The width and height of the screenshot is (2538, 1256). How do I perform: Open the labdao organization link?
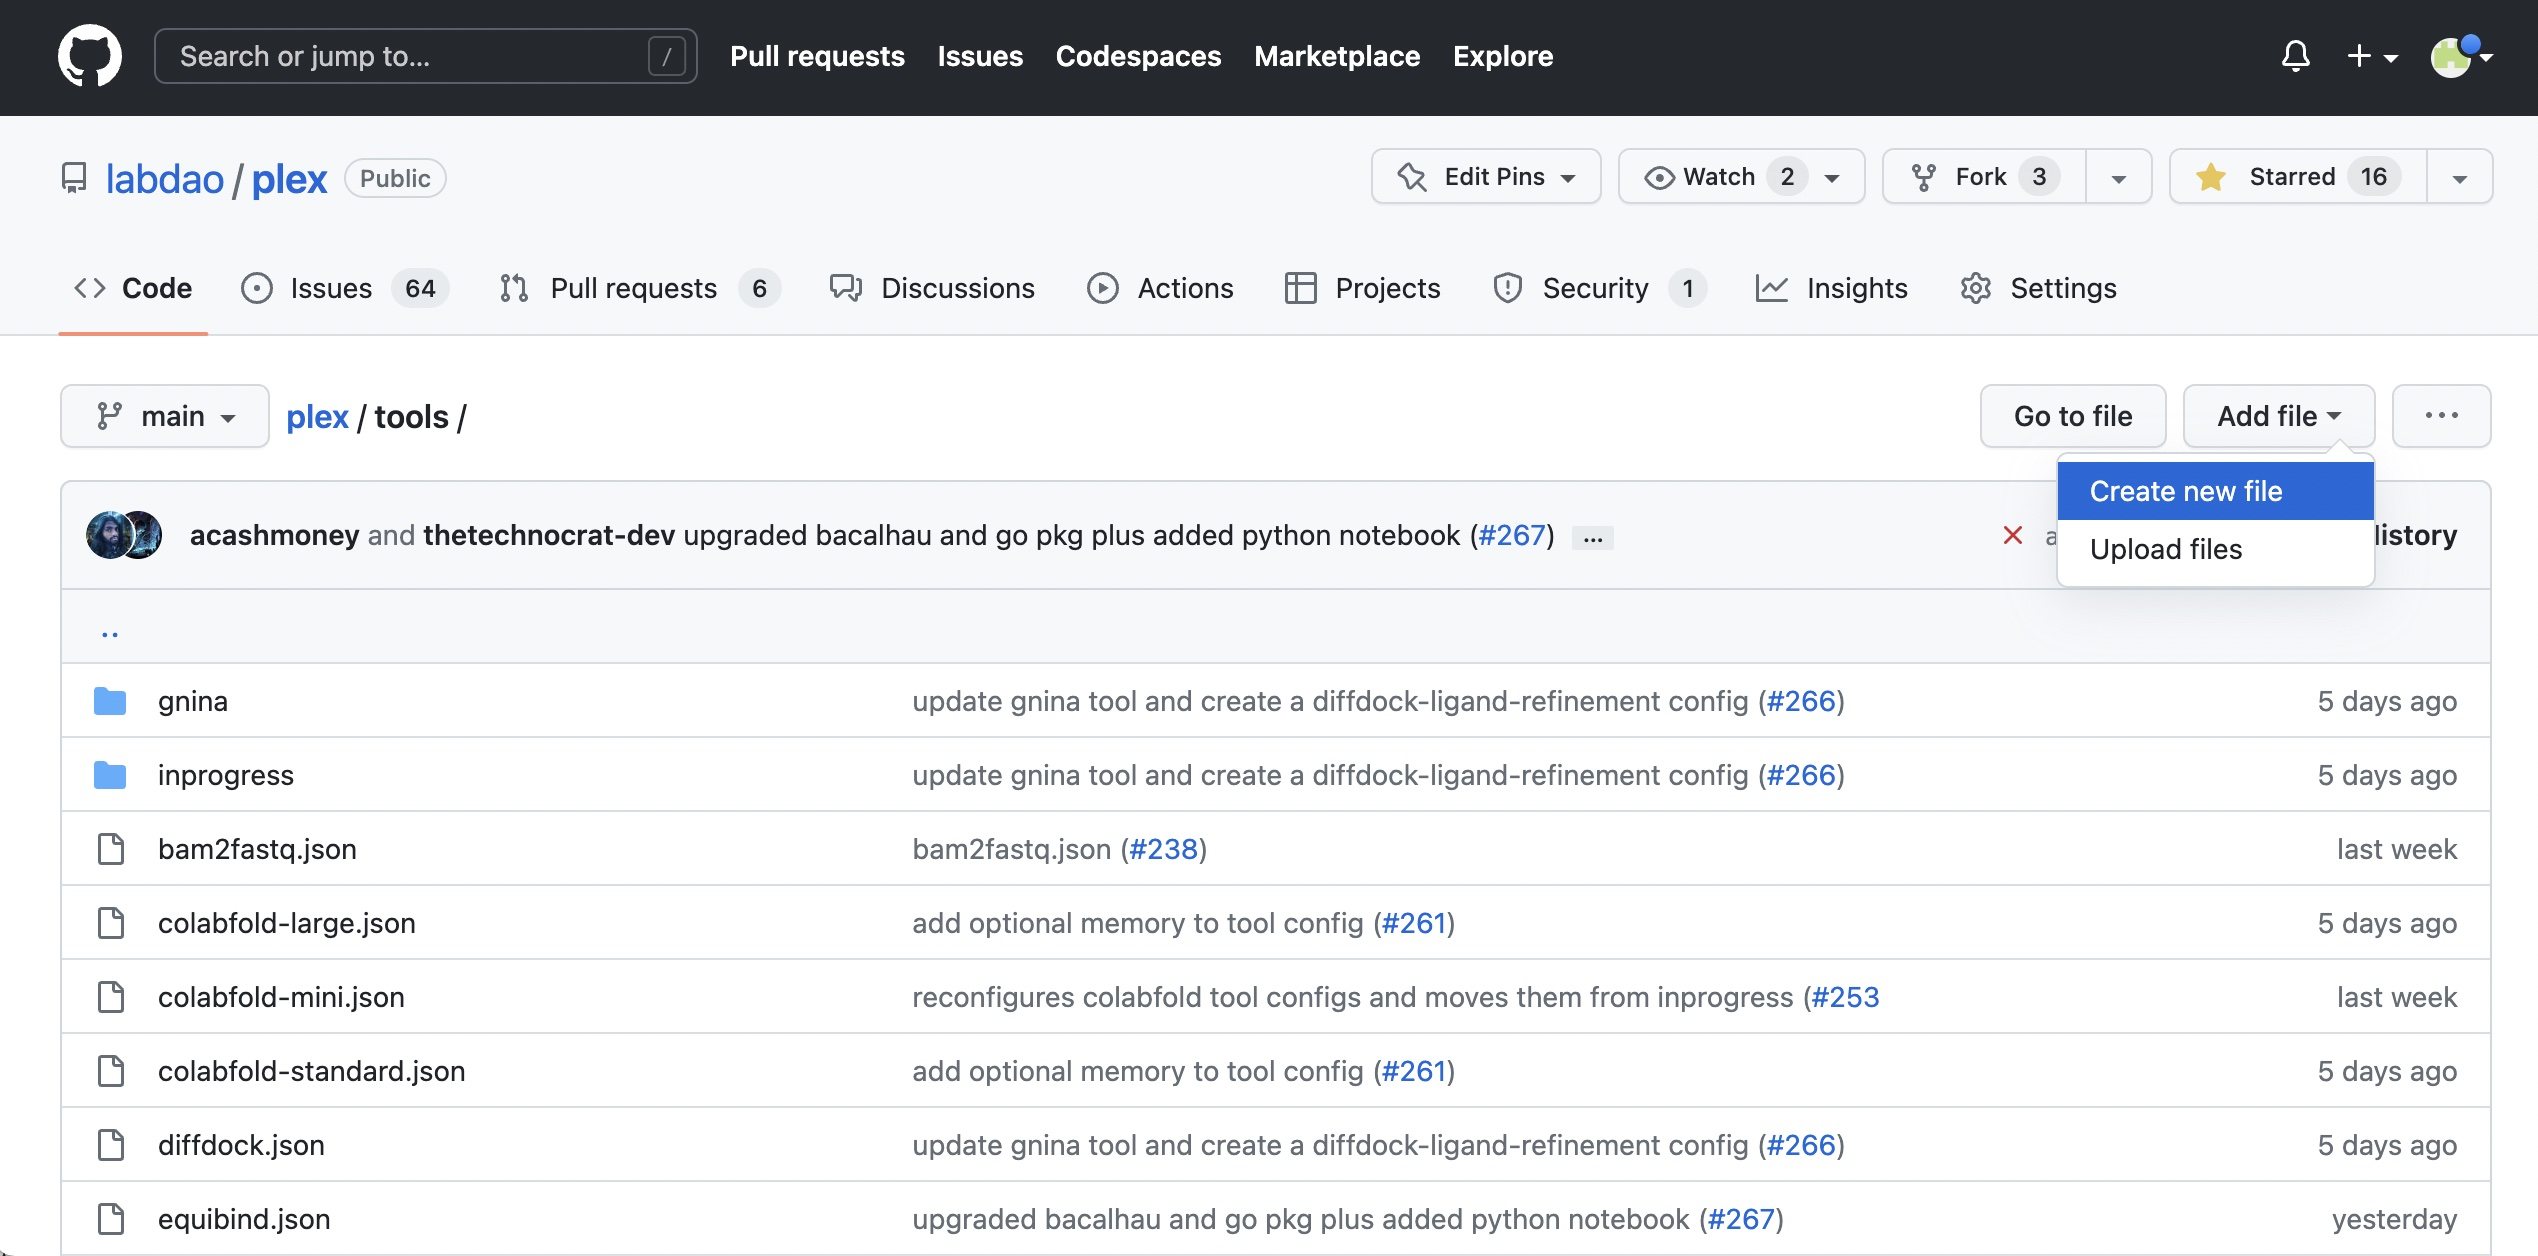coord(165,179)
